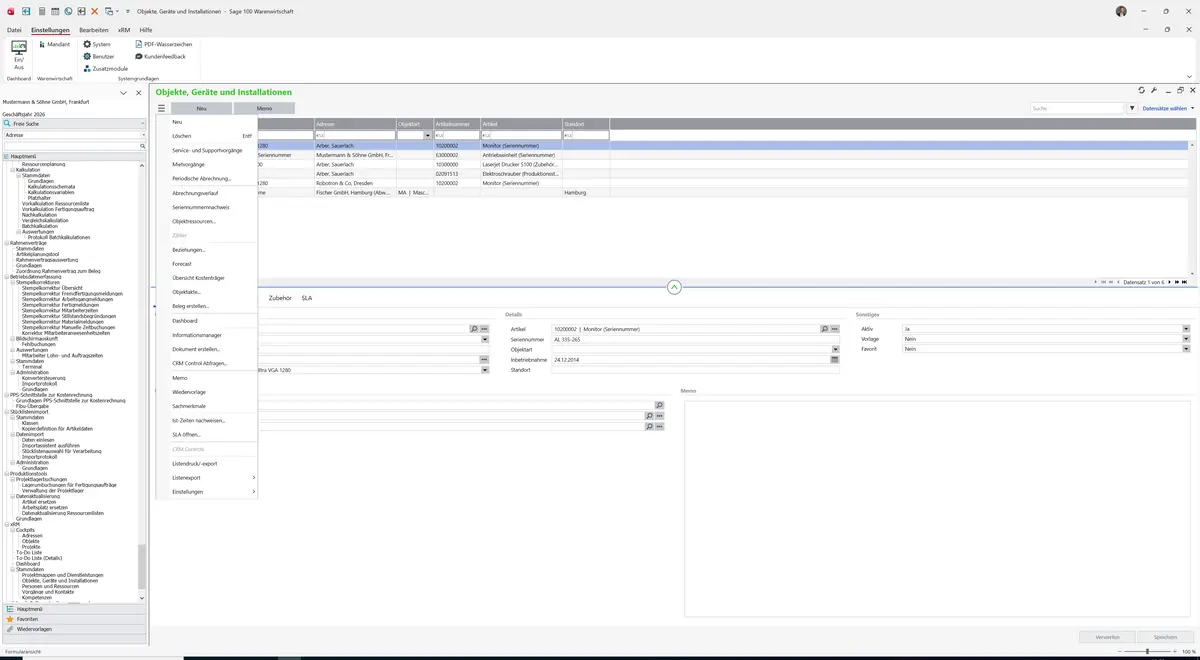
Task: Click the Memo button next to Neu
Action: pyautogui.click(x=264, y=108)
